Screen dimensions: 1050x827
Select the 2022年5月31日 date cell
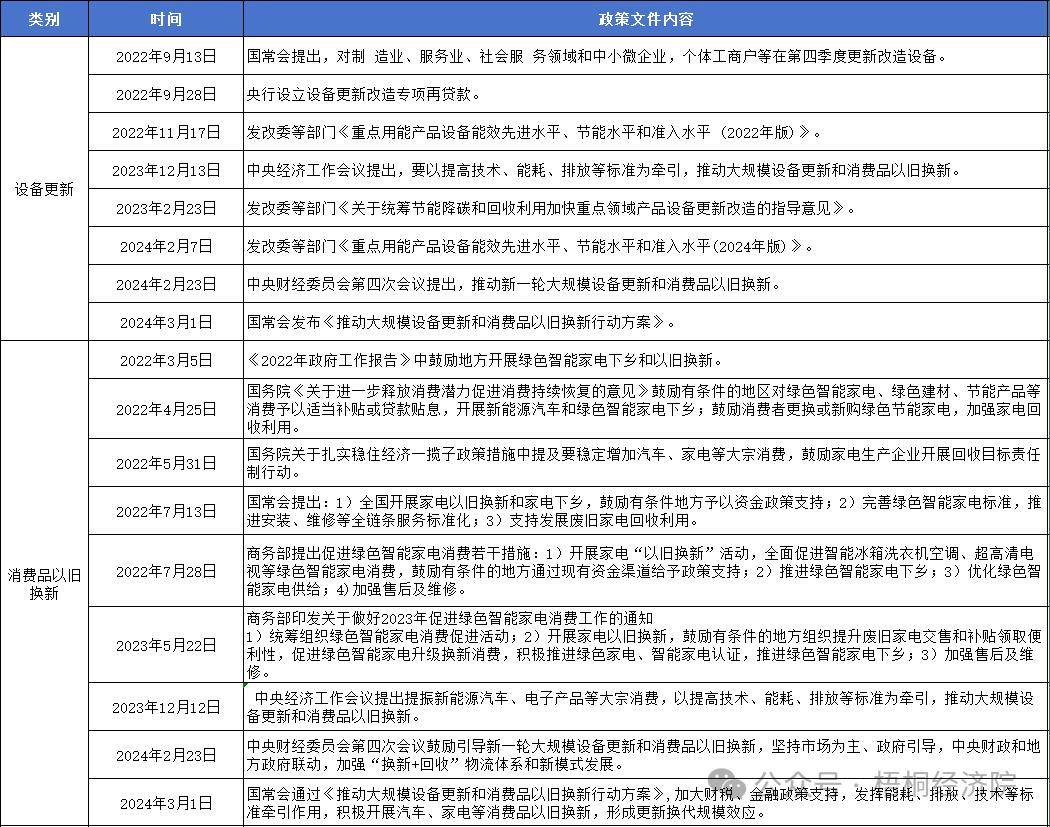166,463
